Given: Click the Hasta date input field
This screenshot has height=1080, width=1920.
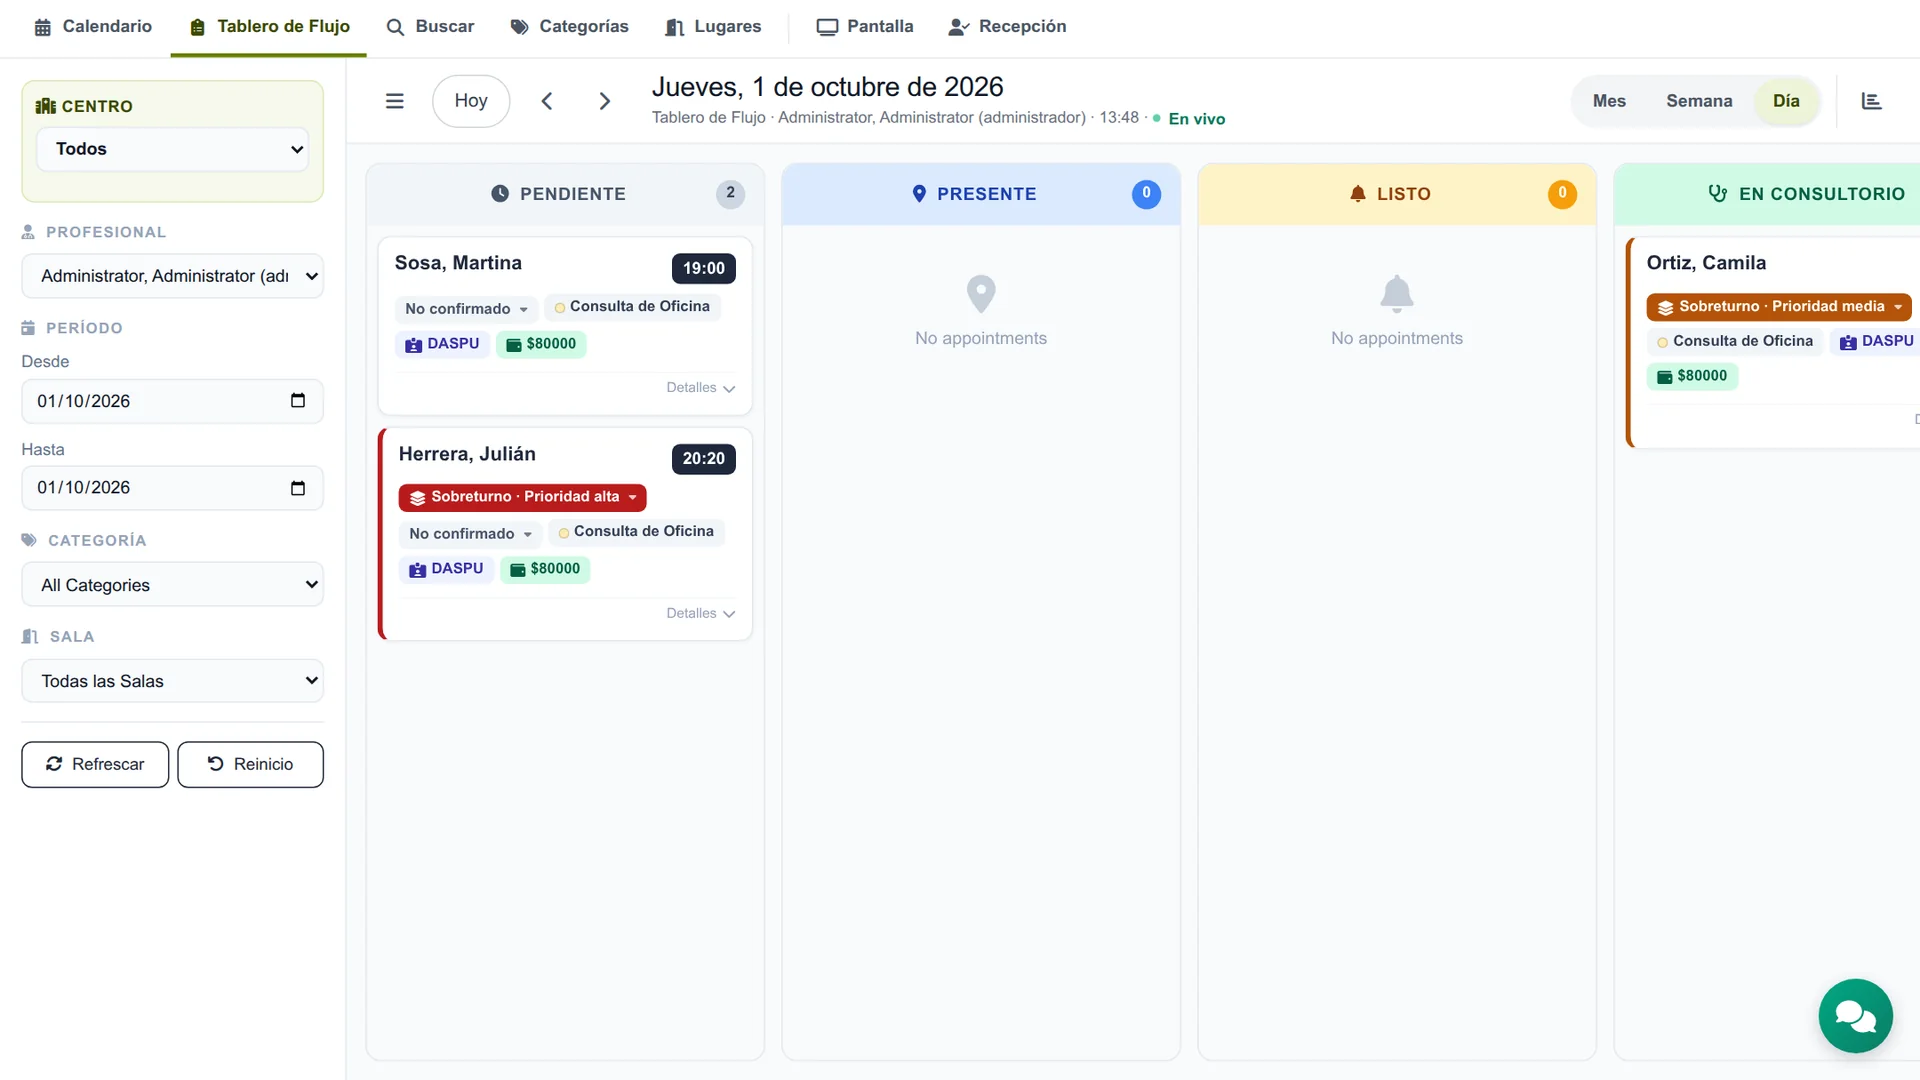Looking at the screenshot, I should coord(172,488).
